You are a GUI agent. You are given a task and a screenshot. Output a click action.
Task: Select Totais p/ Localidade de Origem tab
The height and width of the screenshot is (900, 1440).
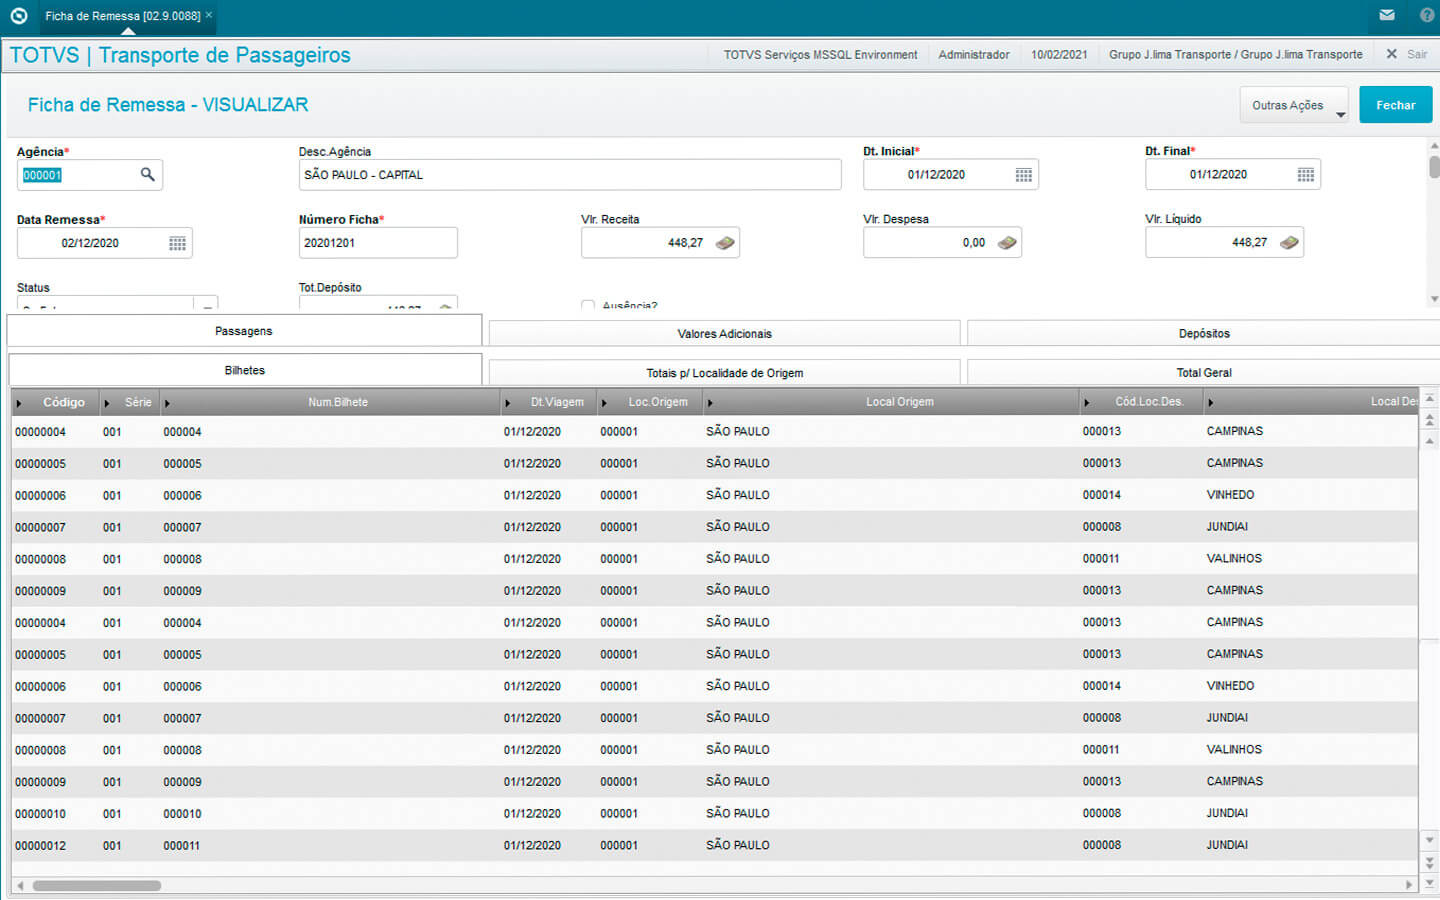point(724,373)
